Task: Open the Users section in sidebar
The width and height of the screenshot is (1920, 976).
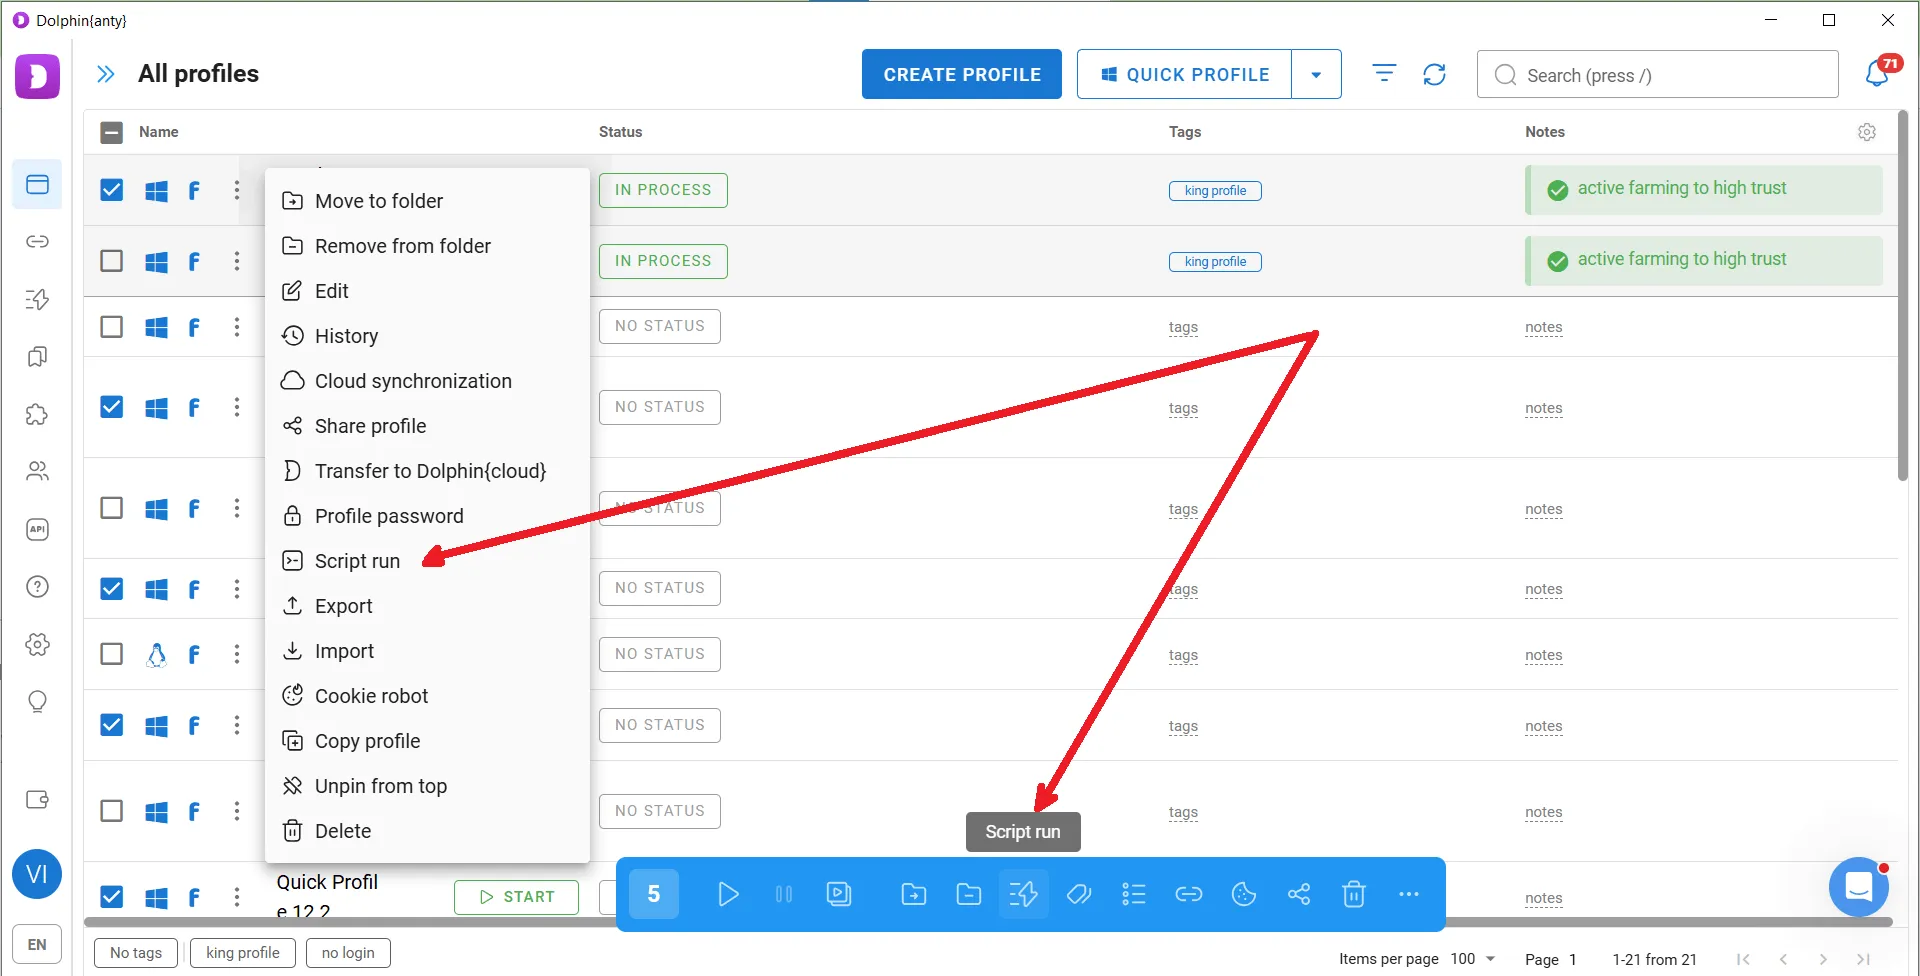Action: tap(37, 471)
